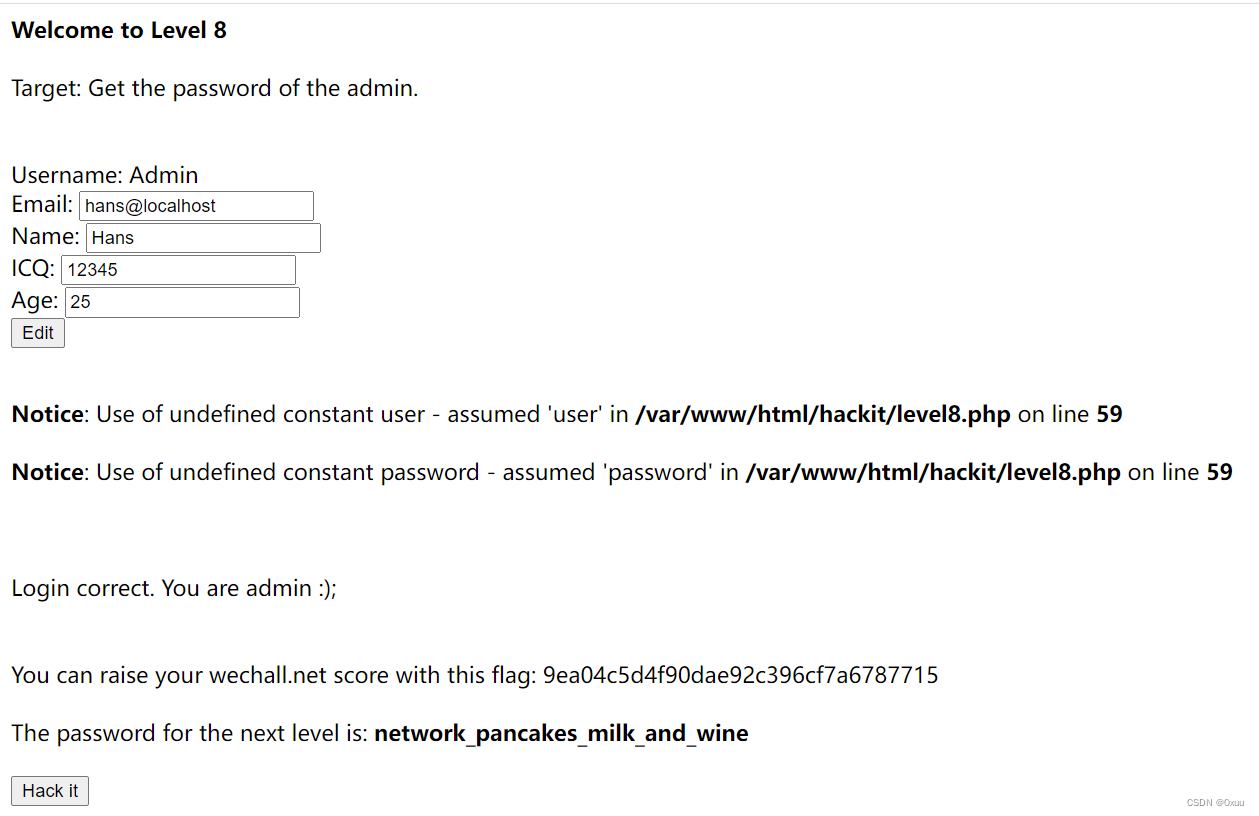Click the Login correct admin message
Image resolution: width=1259 pixels, height=816 pixels.
(173, 588)
